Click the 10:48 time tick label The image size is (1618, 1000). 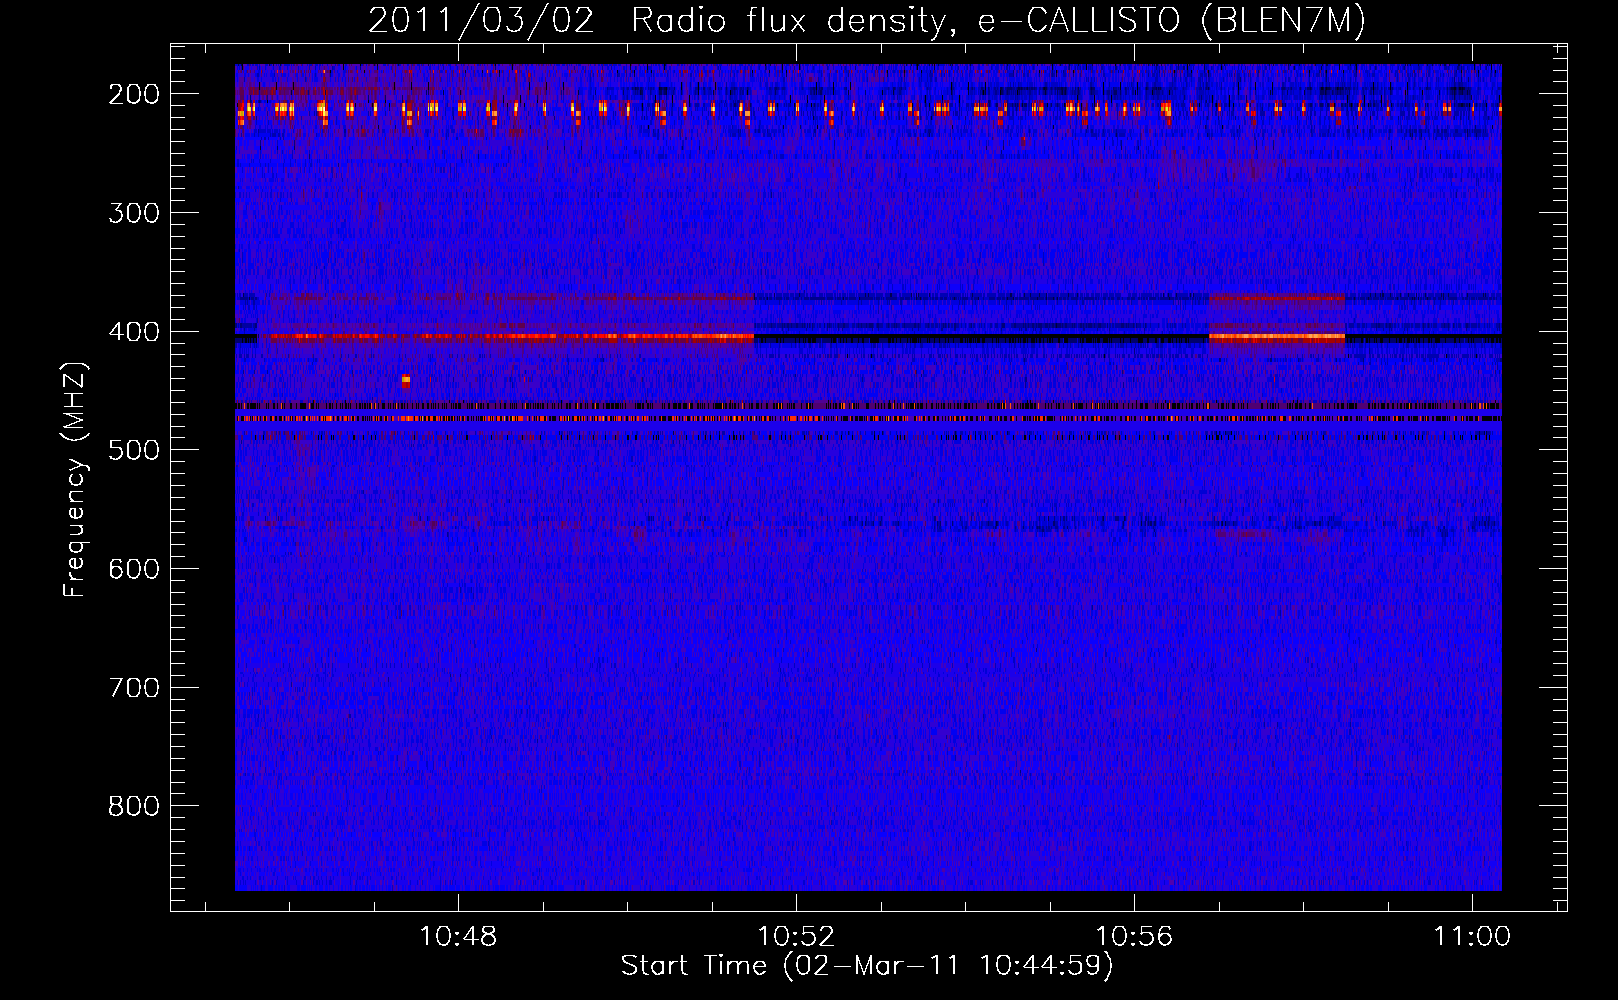click(x=458, y=937)
